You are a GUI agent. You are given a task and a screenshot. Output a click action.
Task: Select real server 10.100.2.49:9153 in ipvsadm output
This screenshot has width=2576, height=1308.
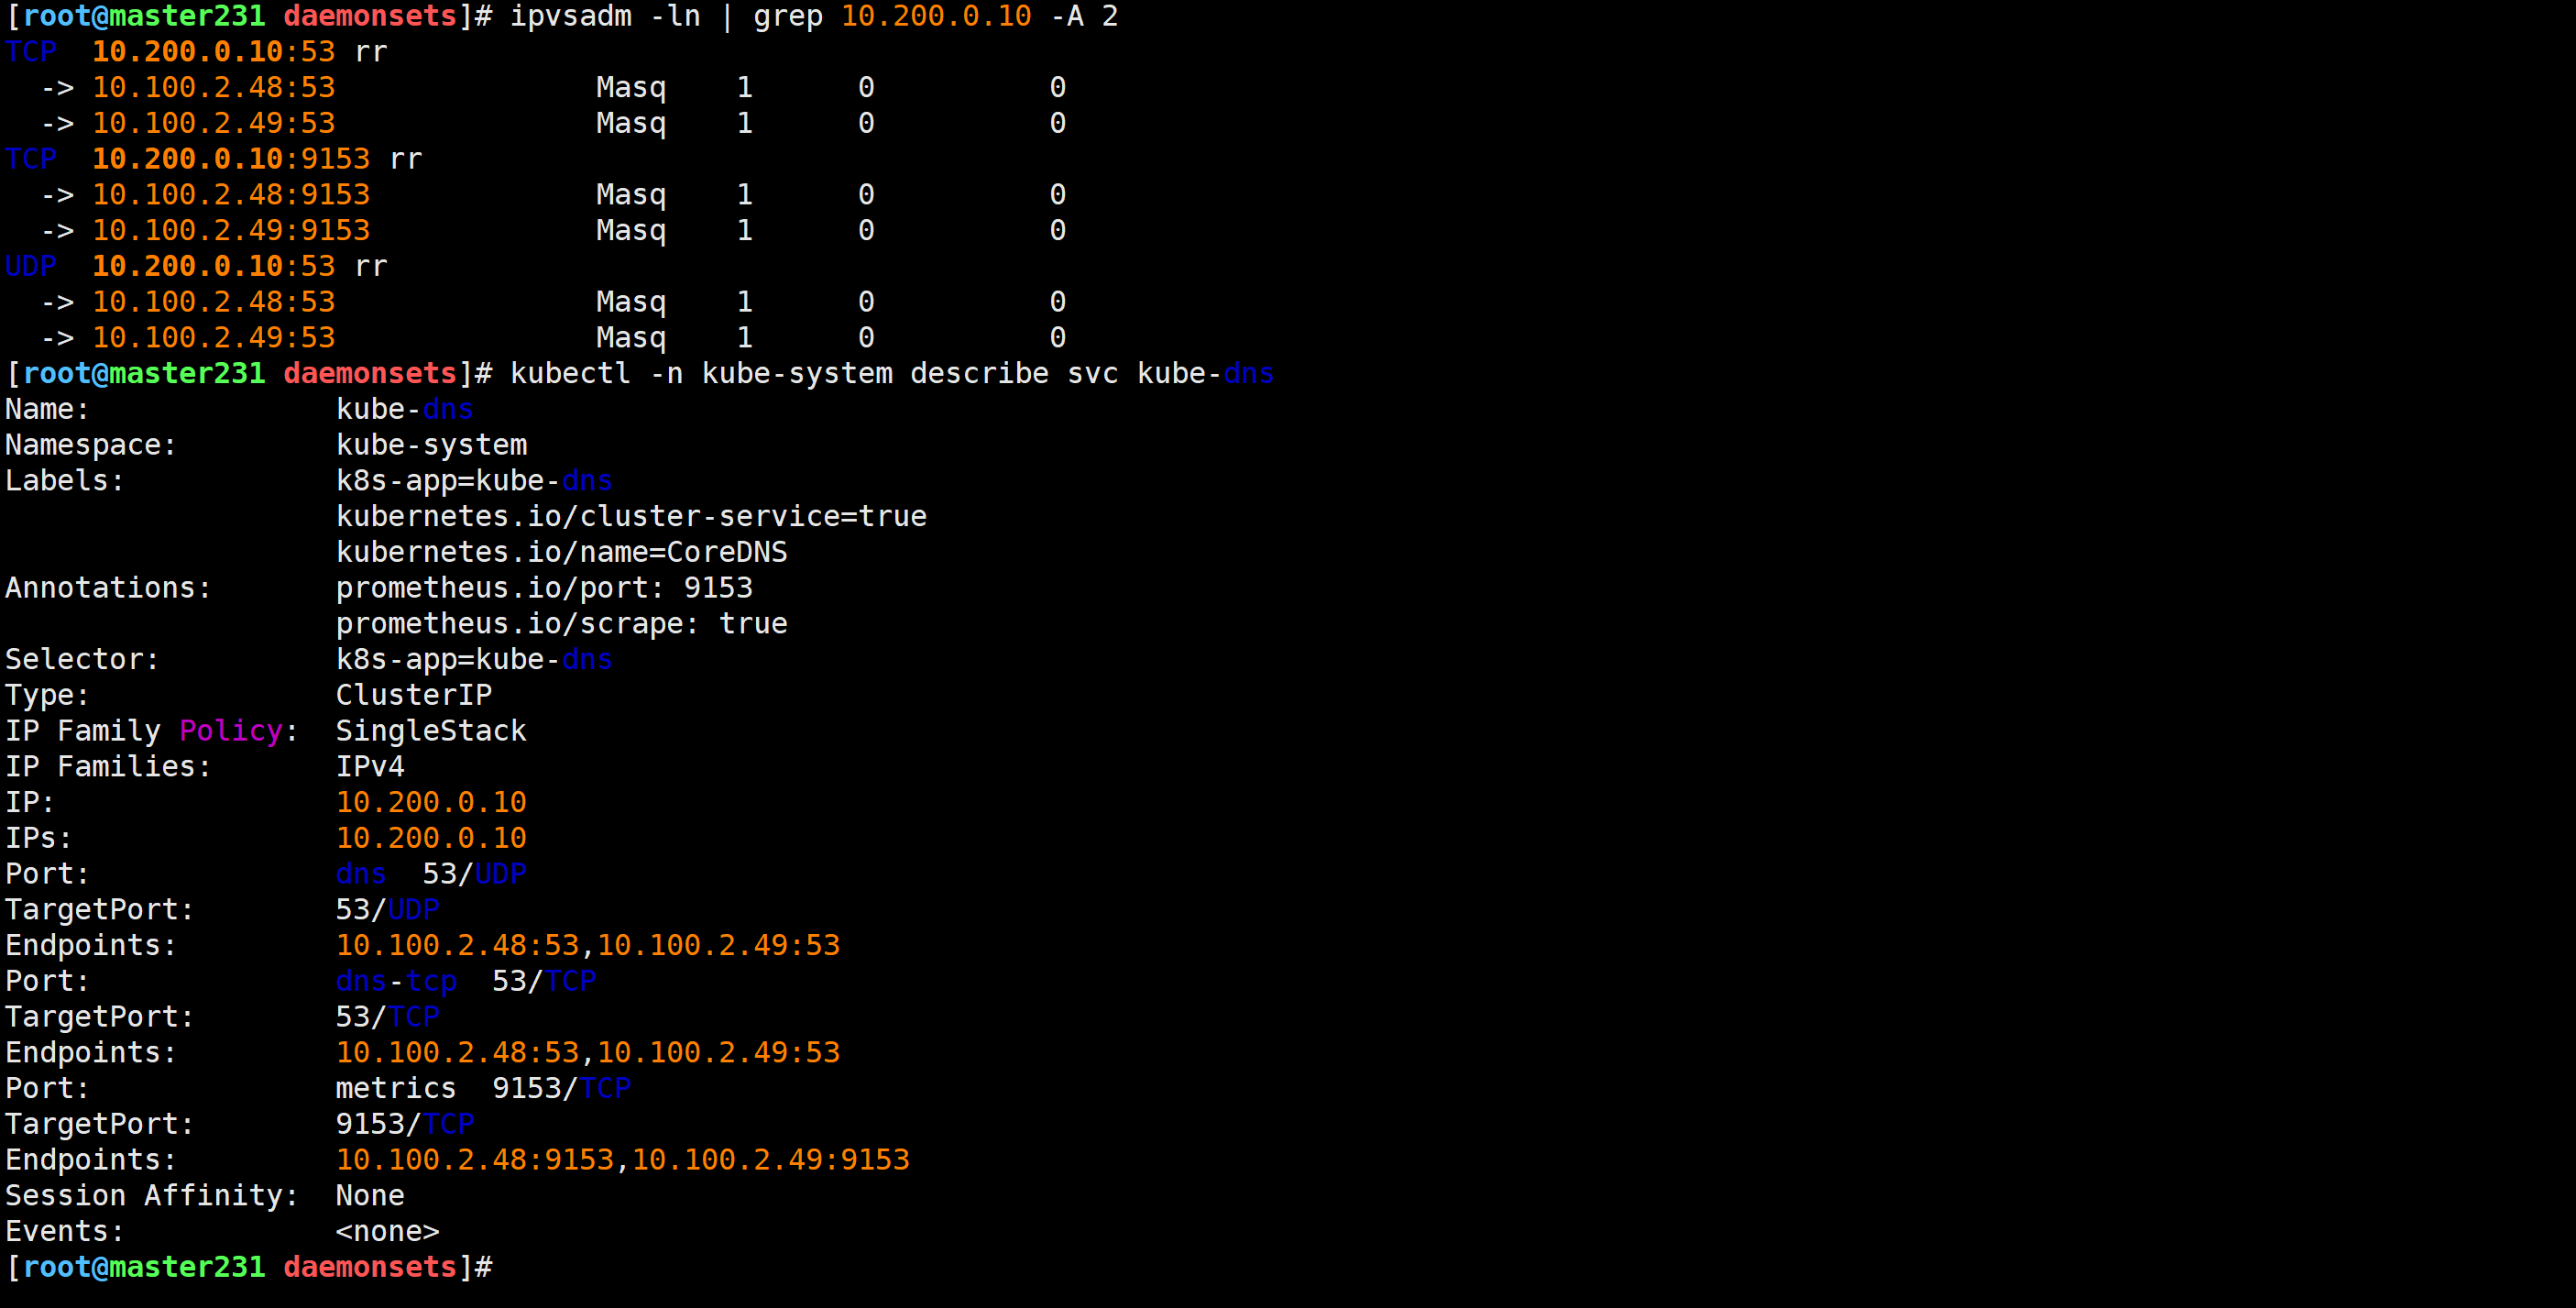click(x=231, y=231)
